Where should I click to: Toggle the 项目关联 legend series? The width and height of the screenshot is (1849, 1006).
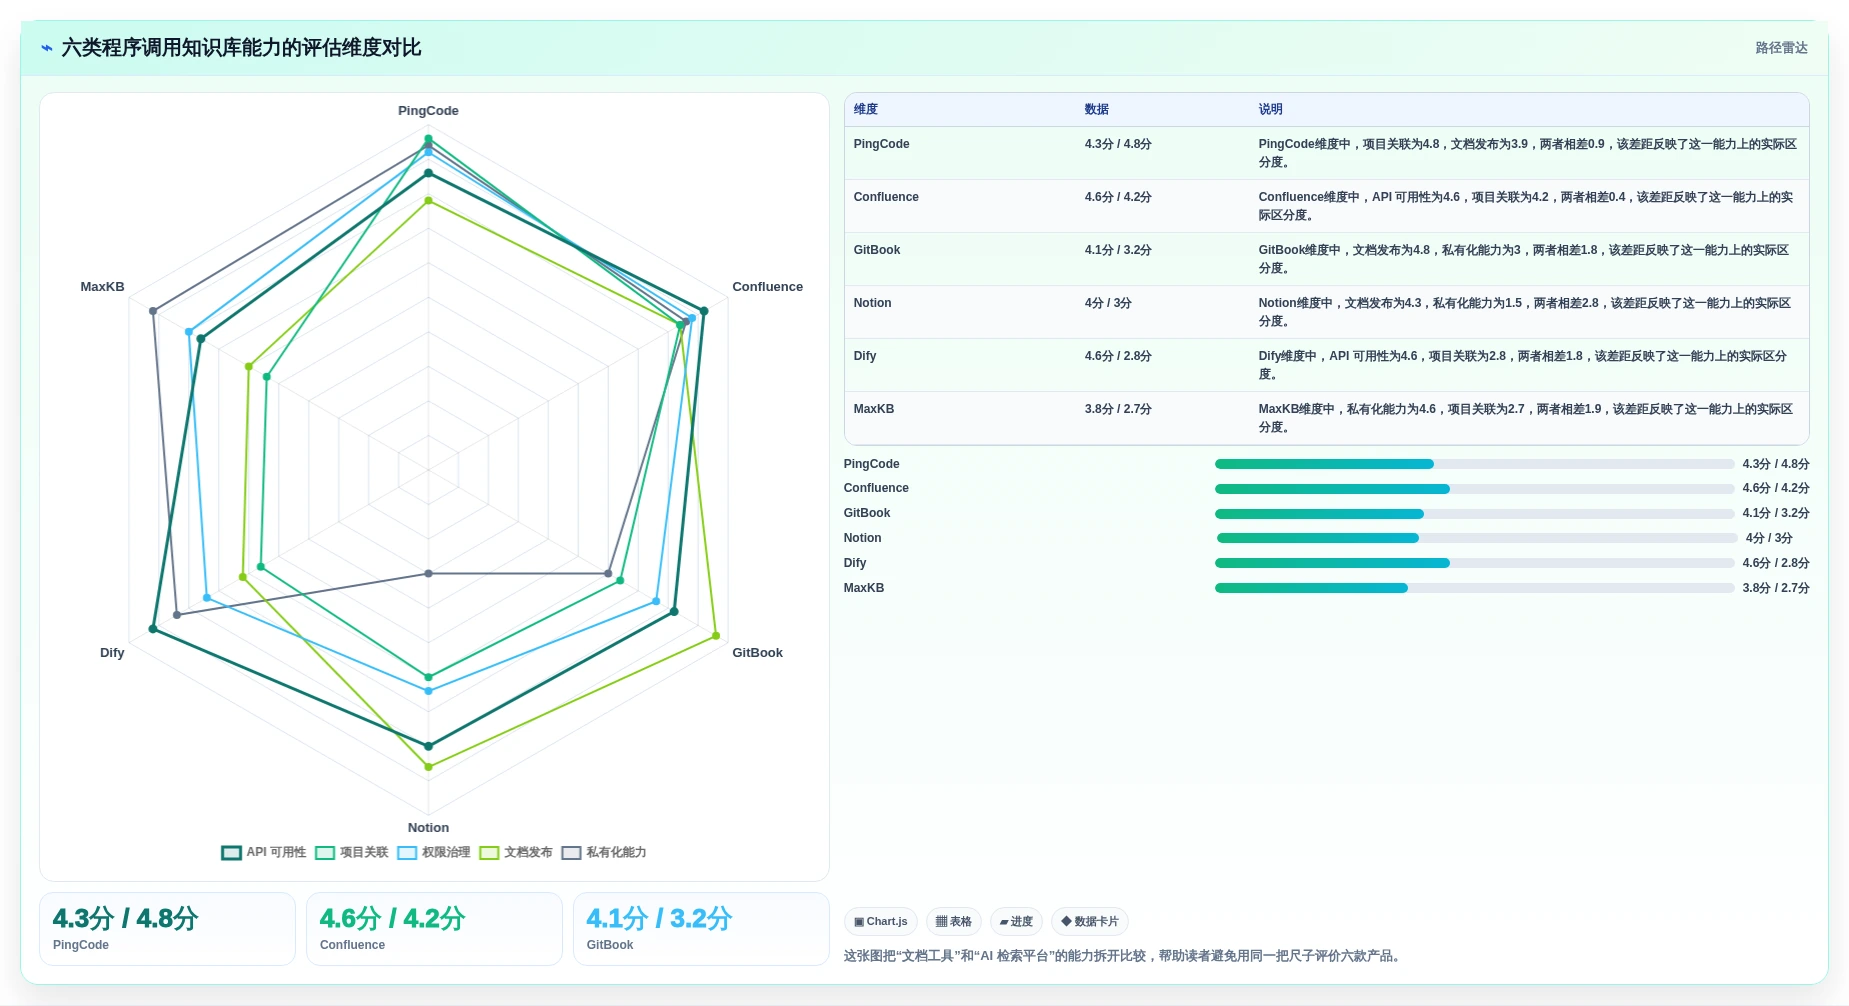351,853
